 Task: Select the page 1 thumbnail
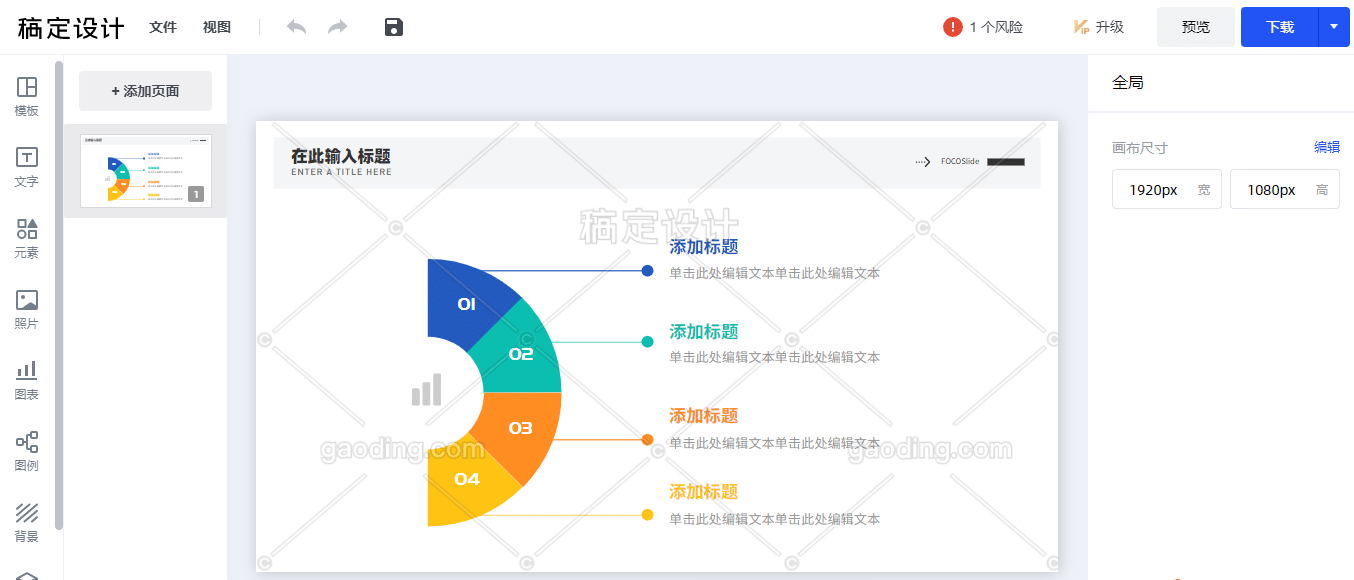point(145,170)
